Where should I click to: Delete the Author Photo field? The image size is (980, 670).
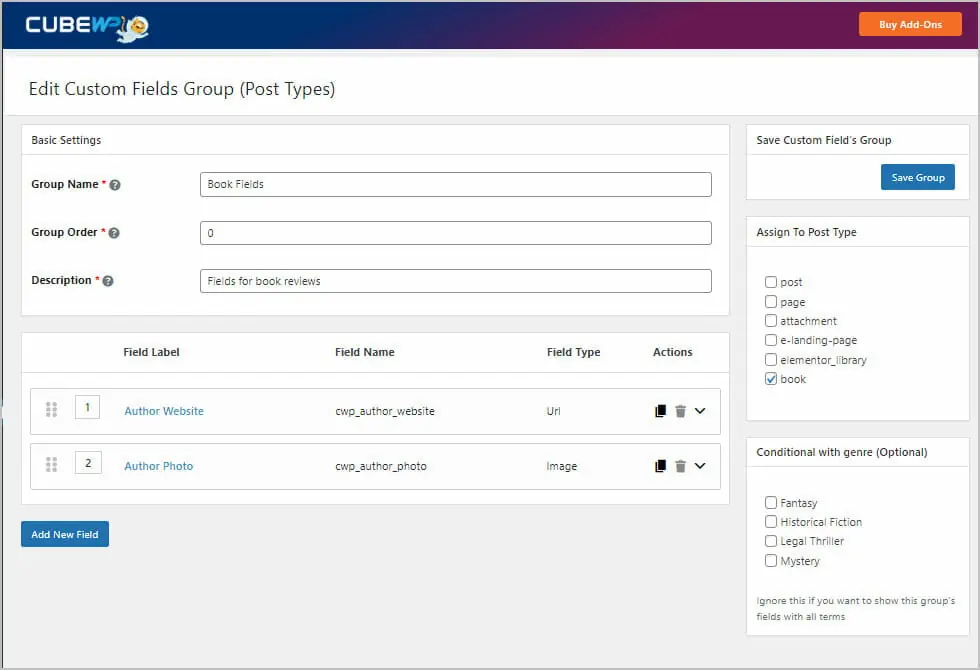[x=681, y=465]
